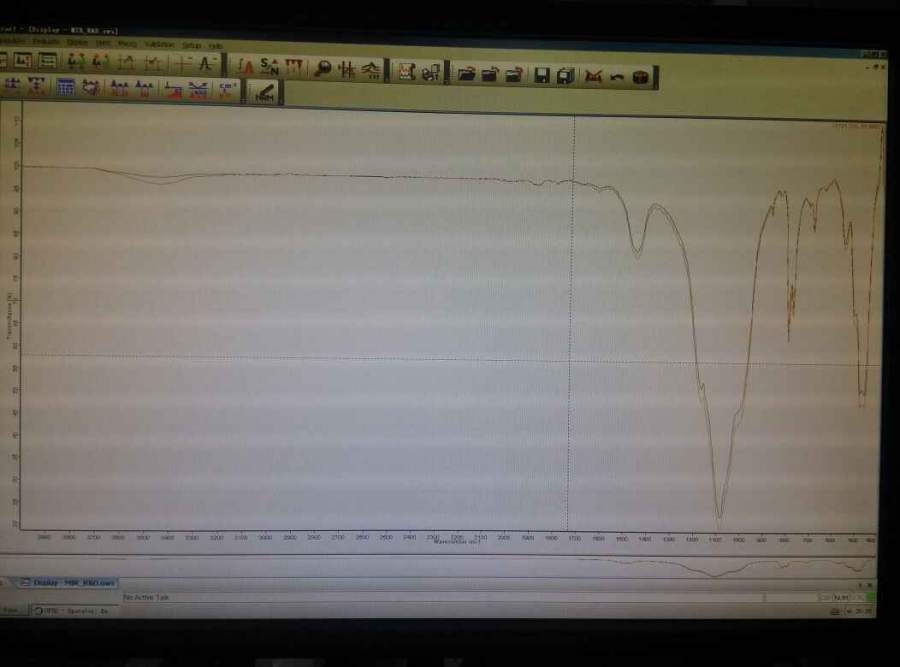Click the red and blue crossed-curves icon
The image size is (900, 667).
pyautogui.click(x=199, y=90)
